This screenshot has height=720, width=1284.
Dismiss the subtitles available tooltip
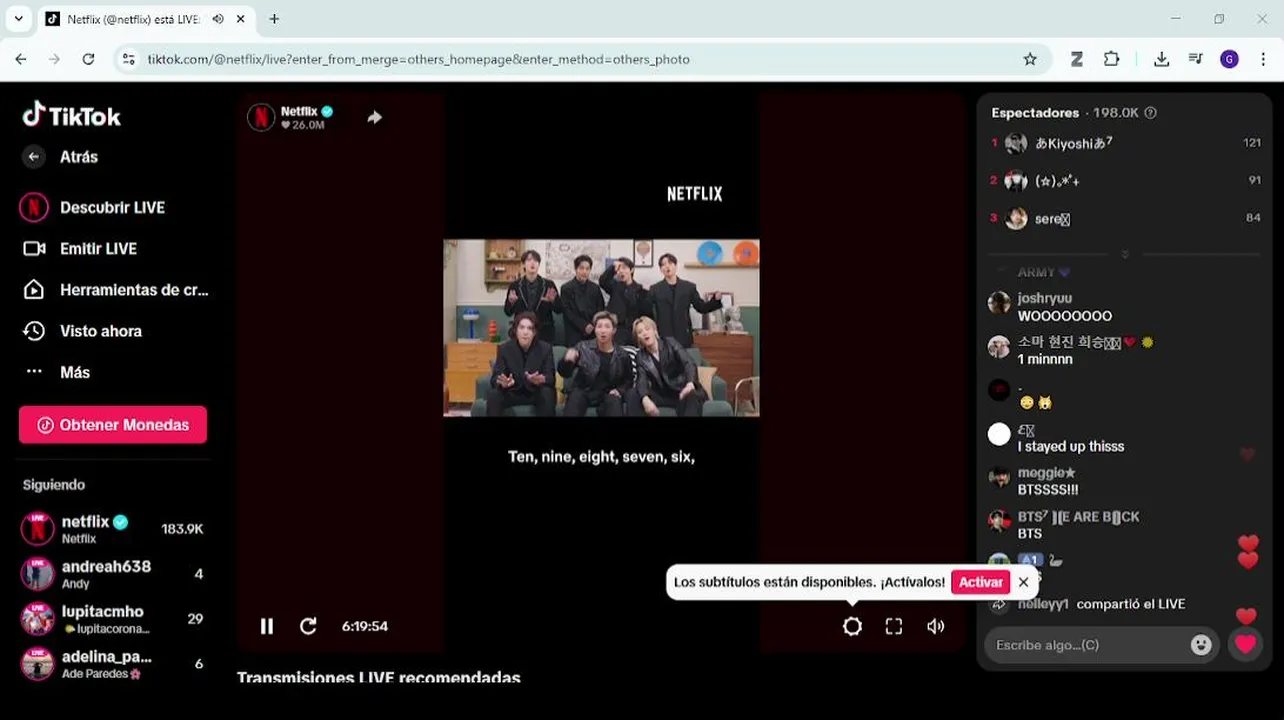[x=1023, y=582]
